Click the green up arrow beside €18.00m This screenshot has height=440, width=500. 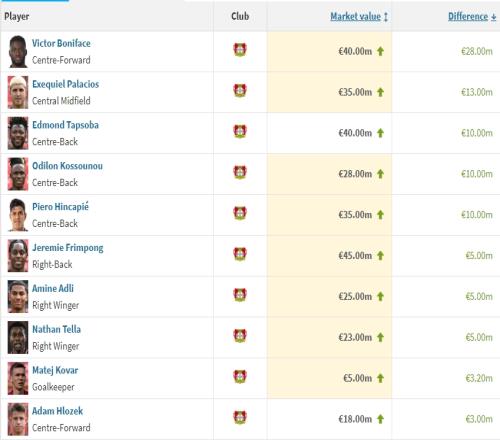pyautogui.click(x=380, y=419)
